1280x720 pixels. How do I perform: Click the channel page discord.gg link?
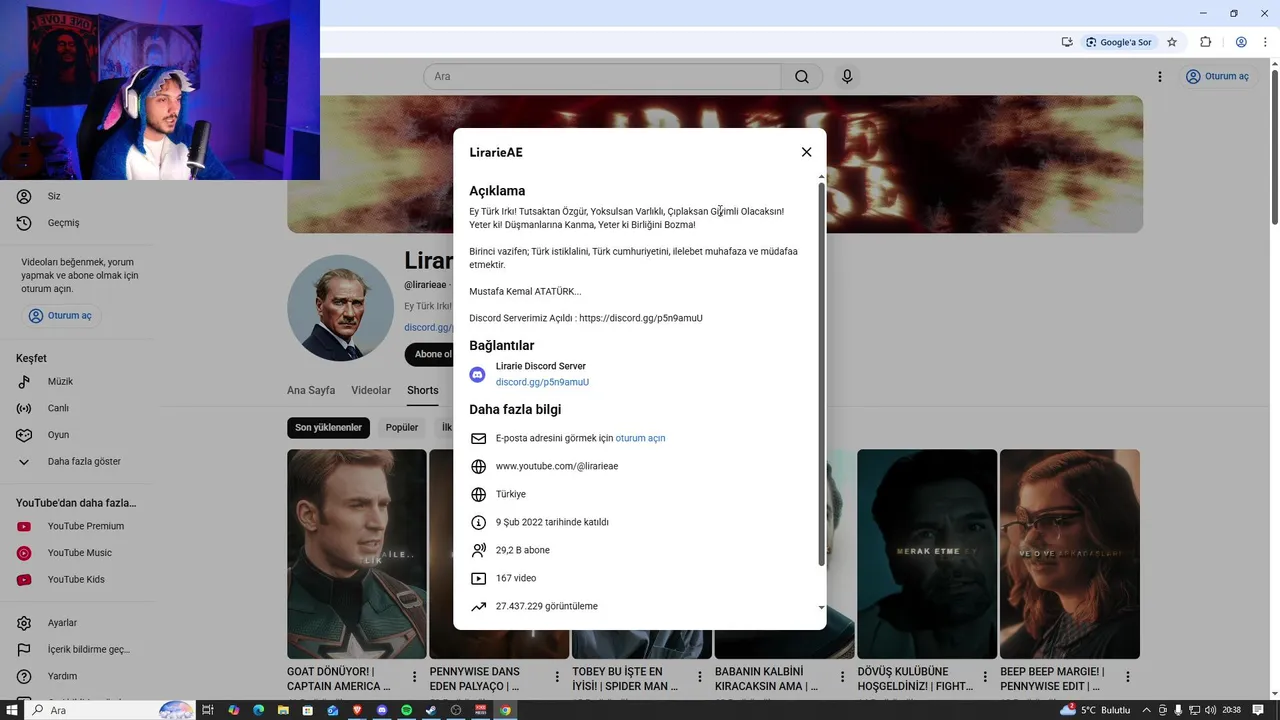coord(428,327)
